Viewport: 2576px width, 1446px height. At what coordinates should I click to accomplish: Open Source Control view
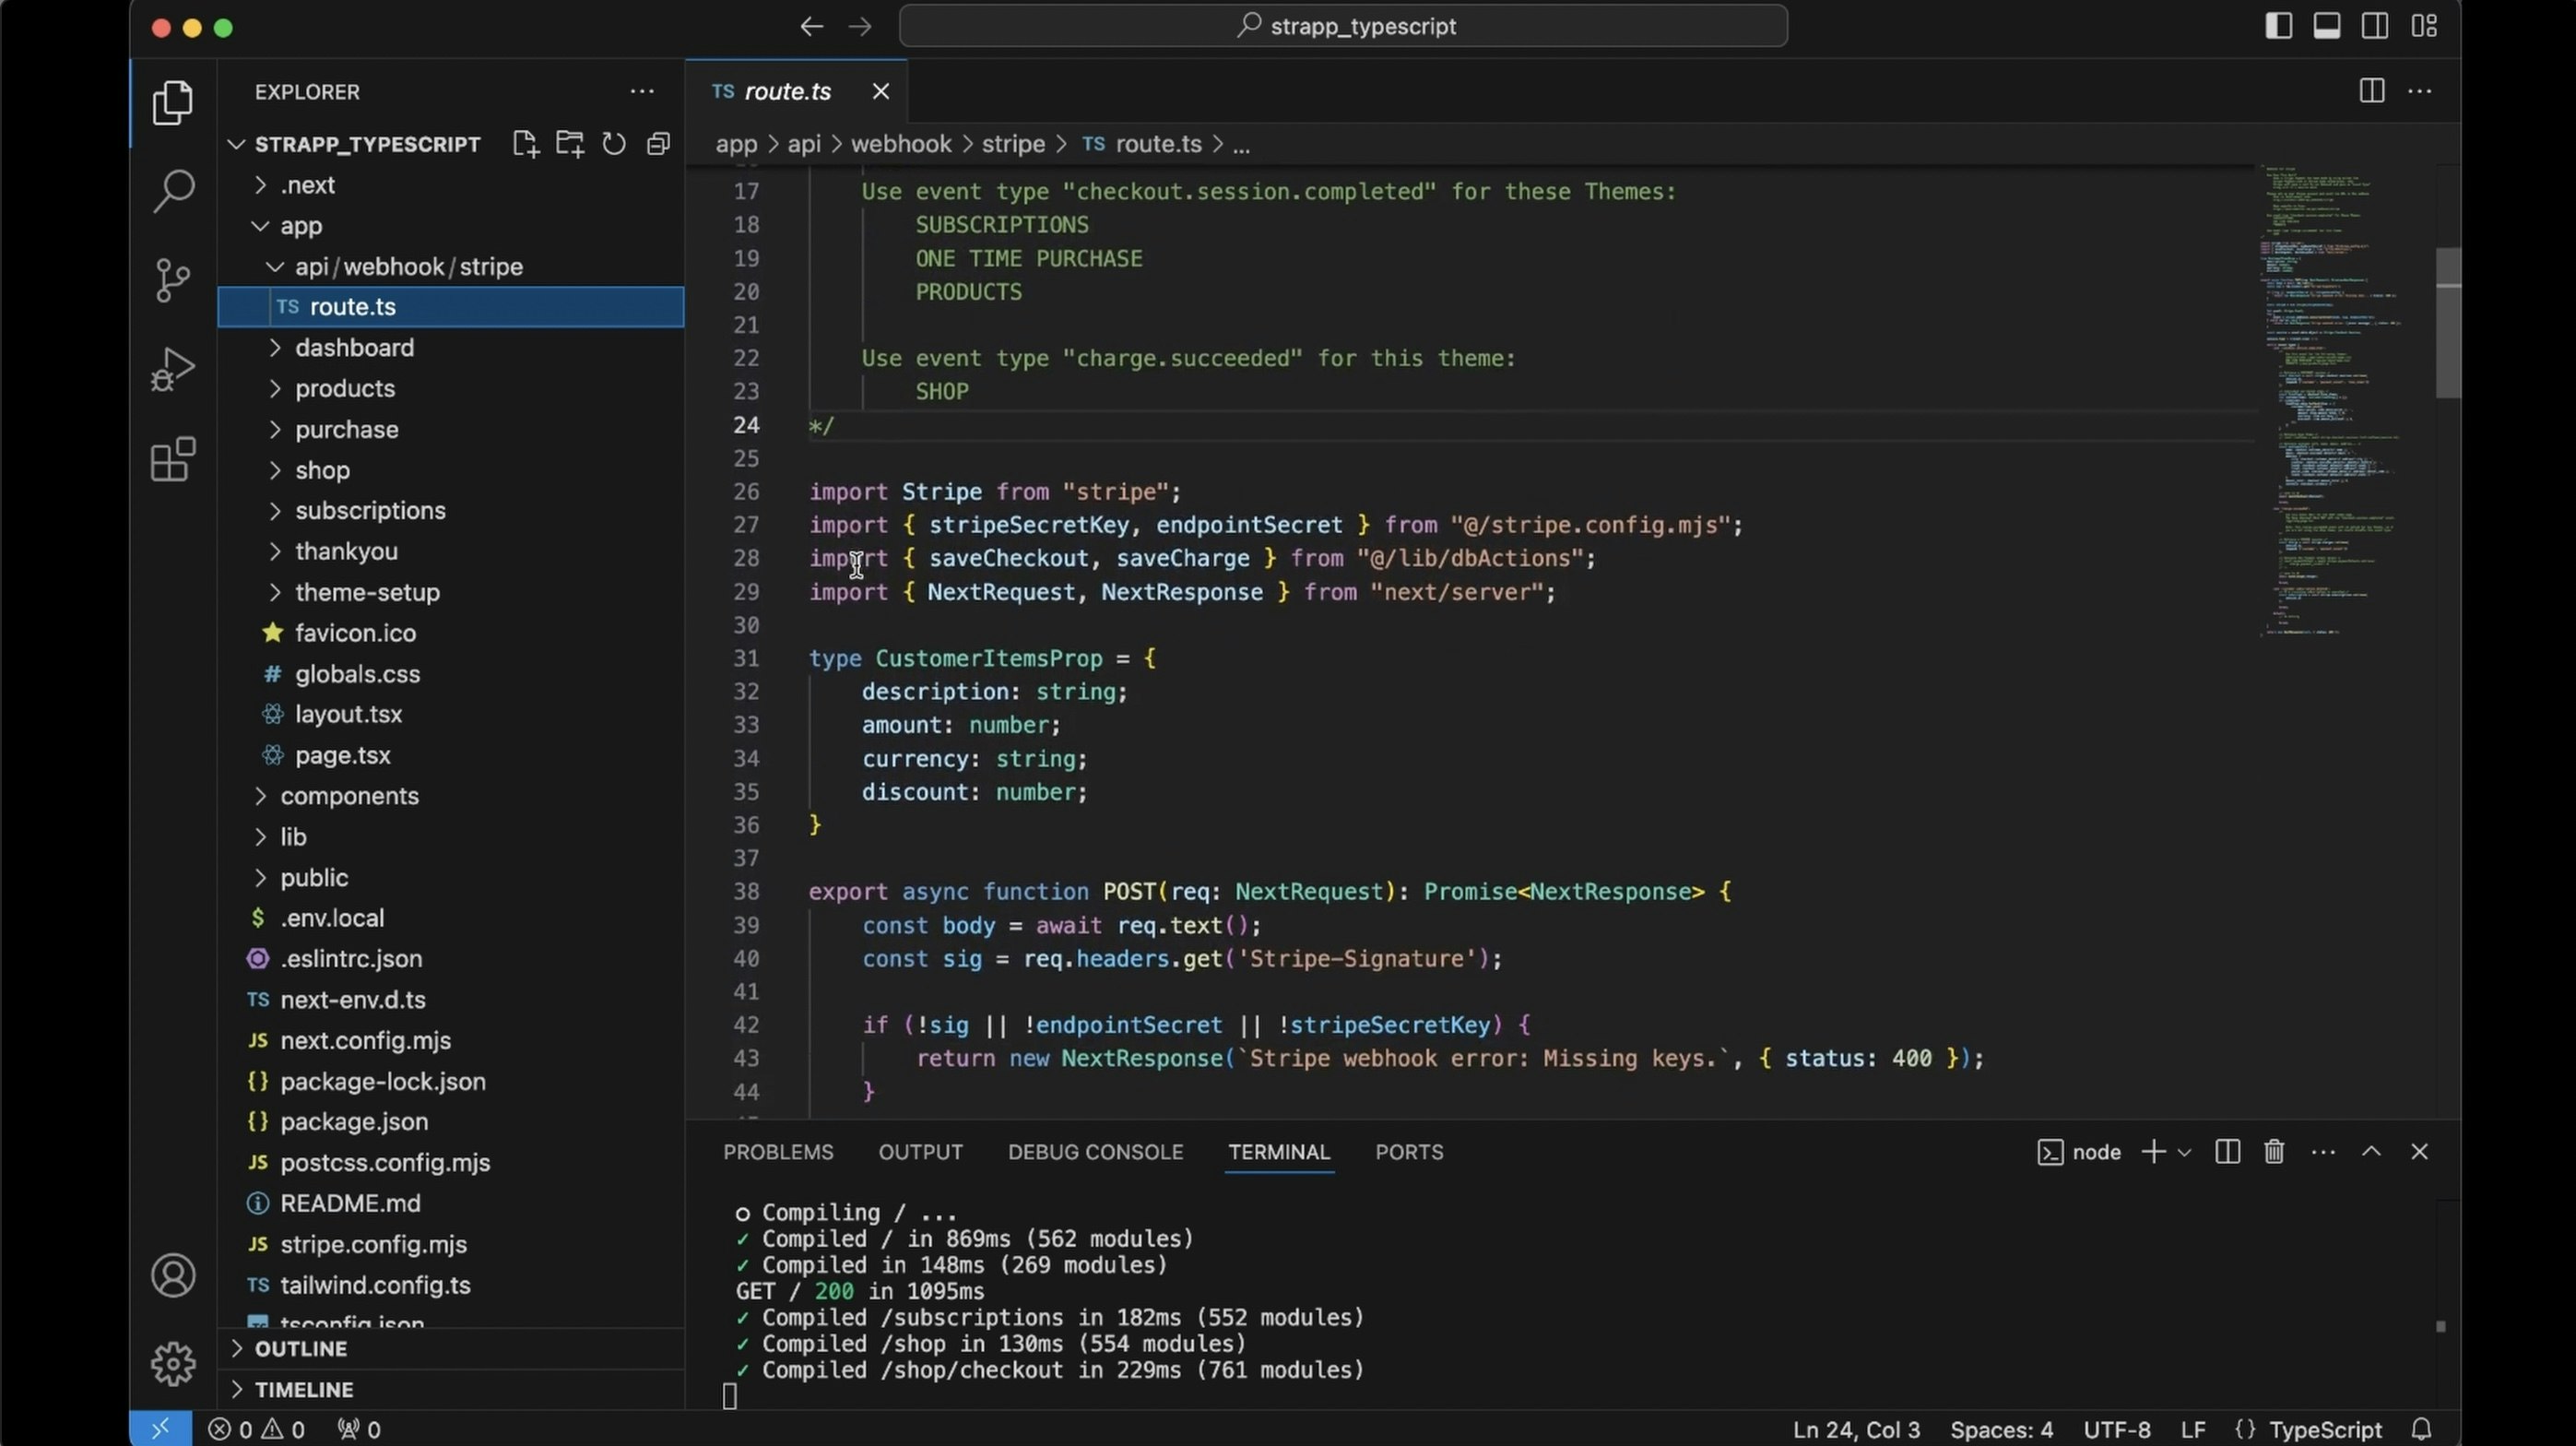173,279
